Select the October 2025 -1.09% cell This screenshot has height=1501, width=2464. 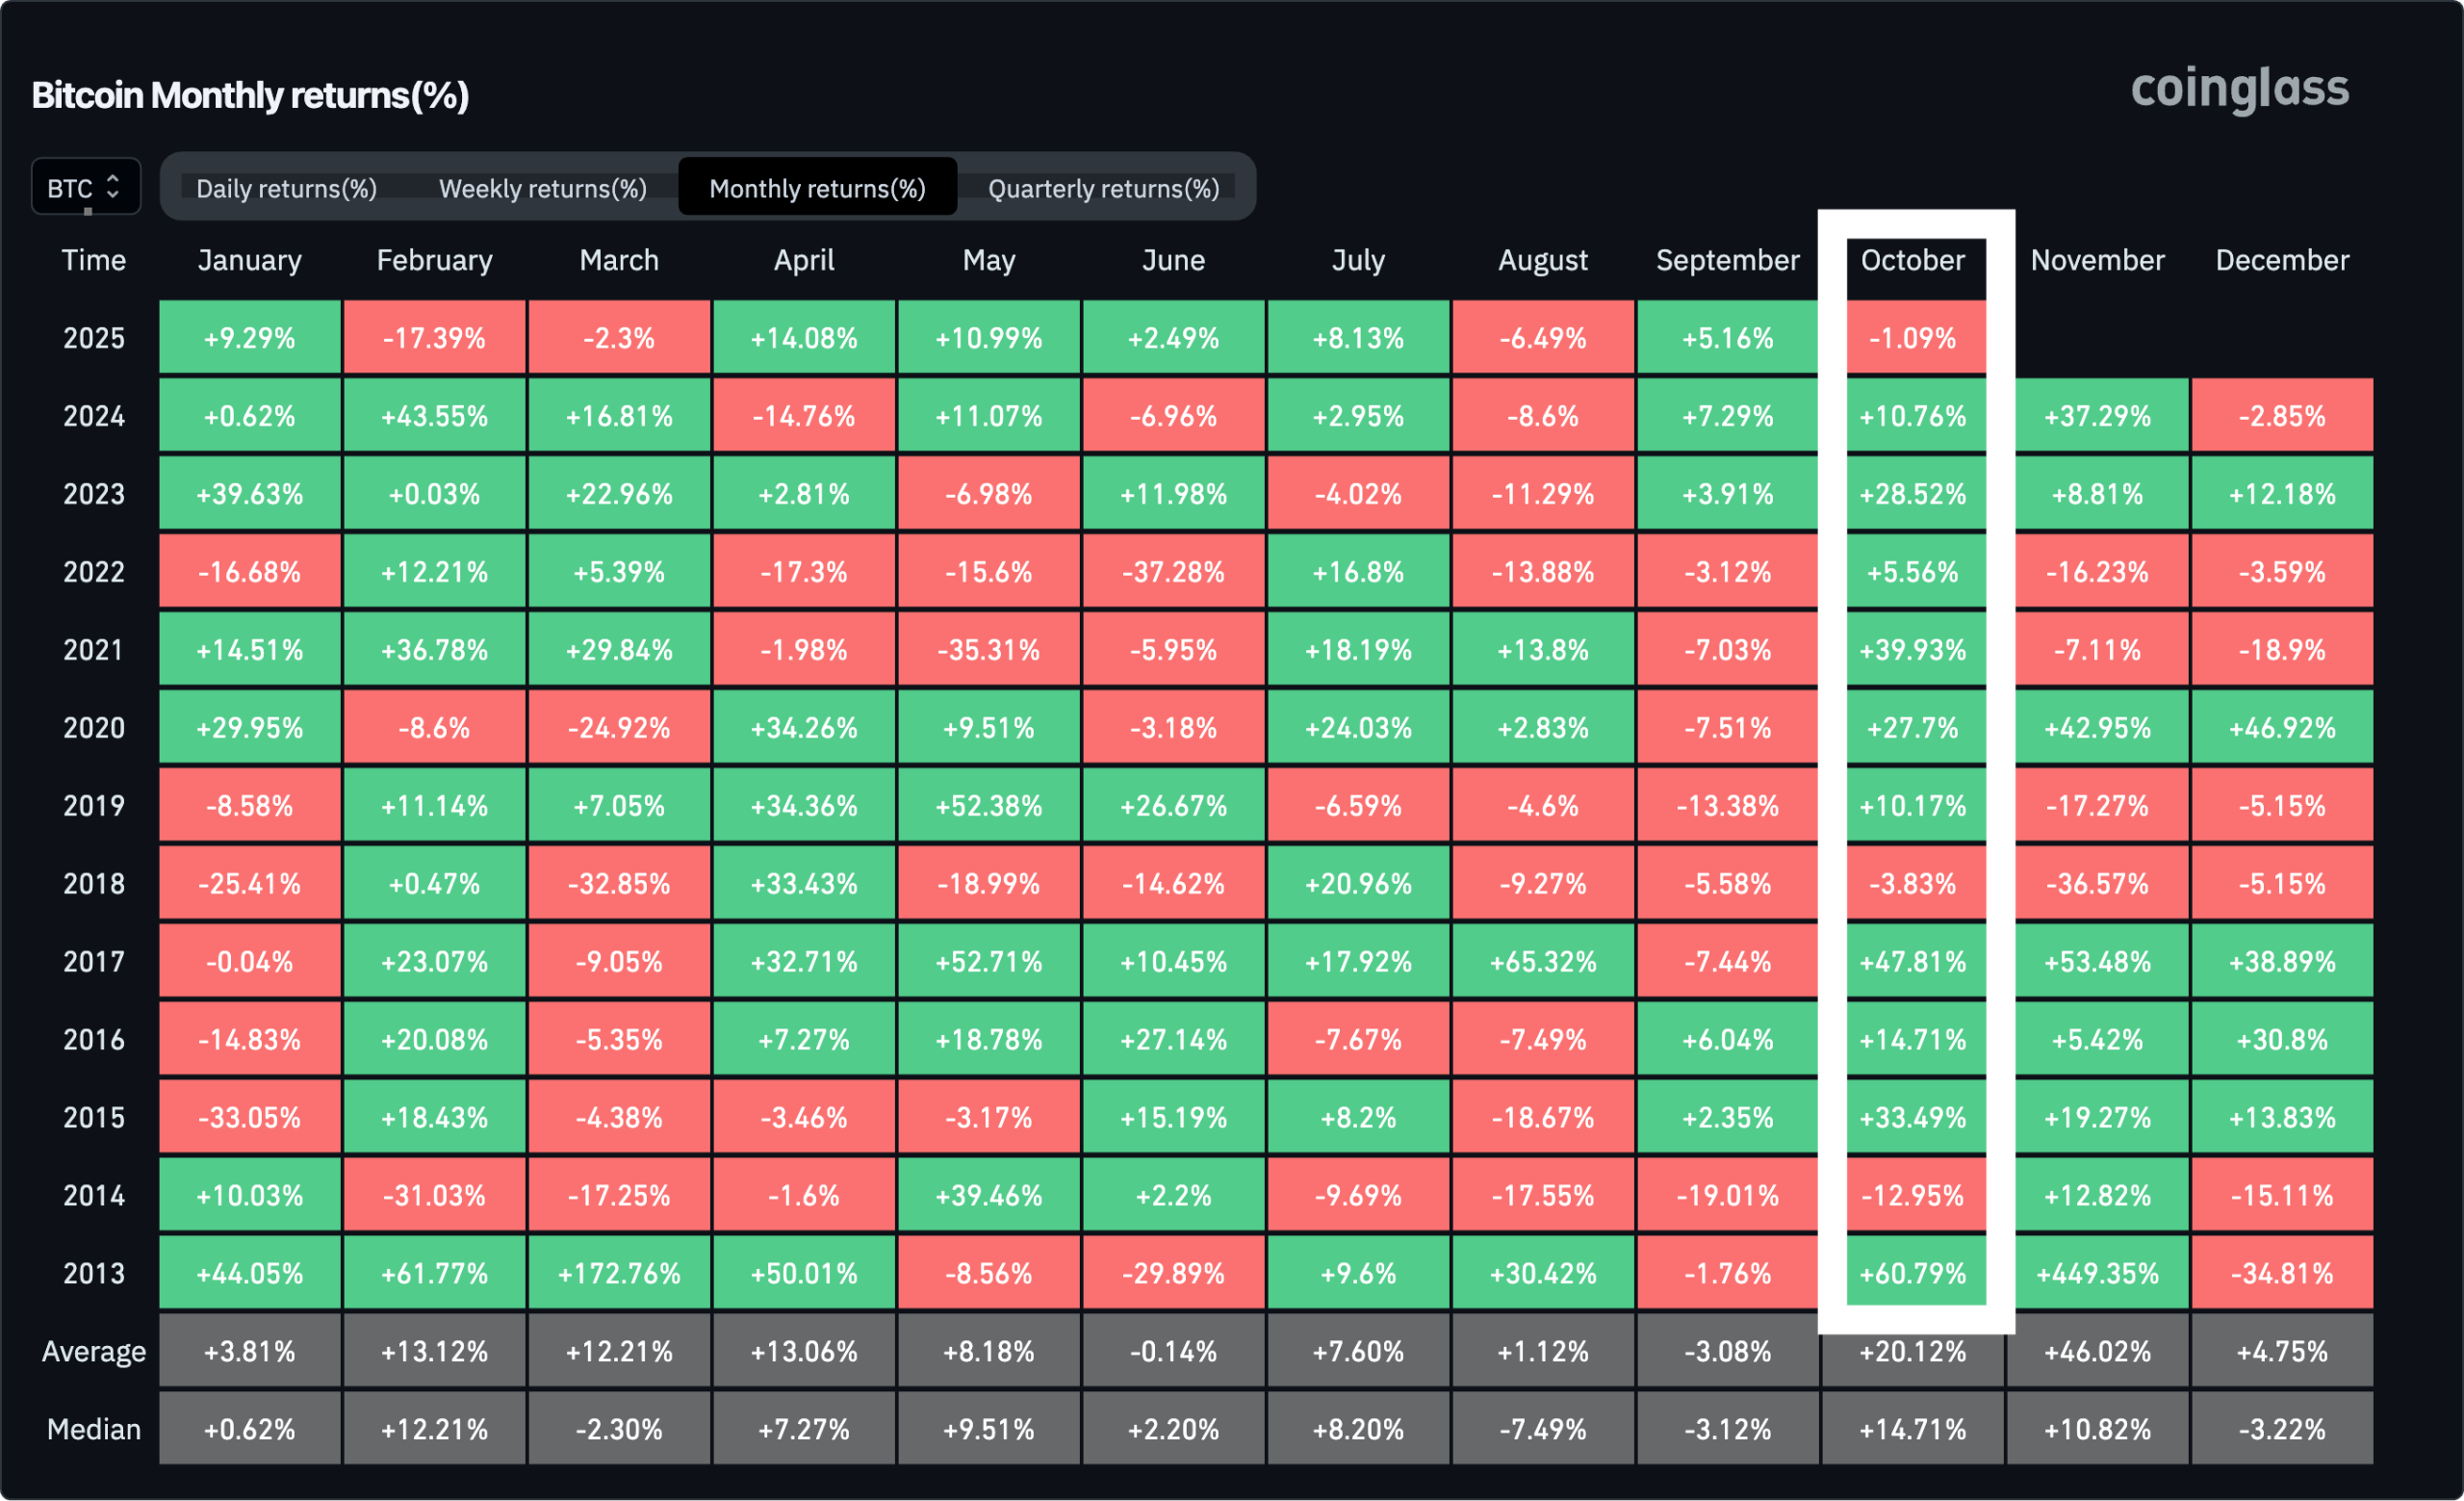tap(1912, 338)
